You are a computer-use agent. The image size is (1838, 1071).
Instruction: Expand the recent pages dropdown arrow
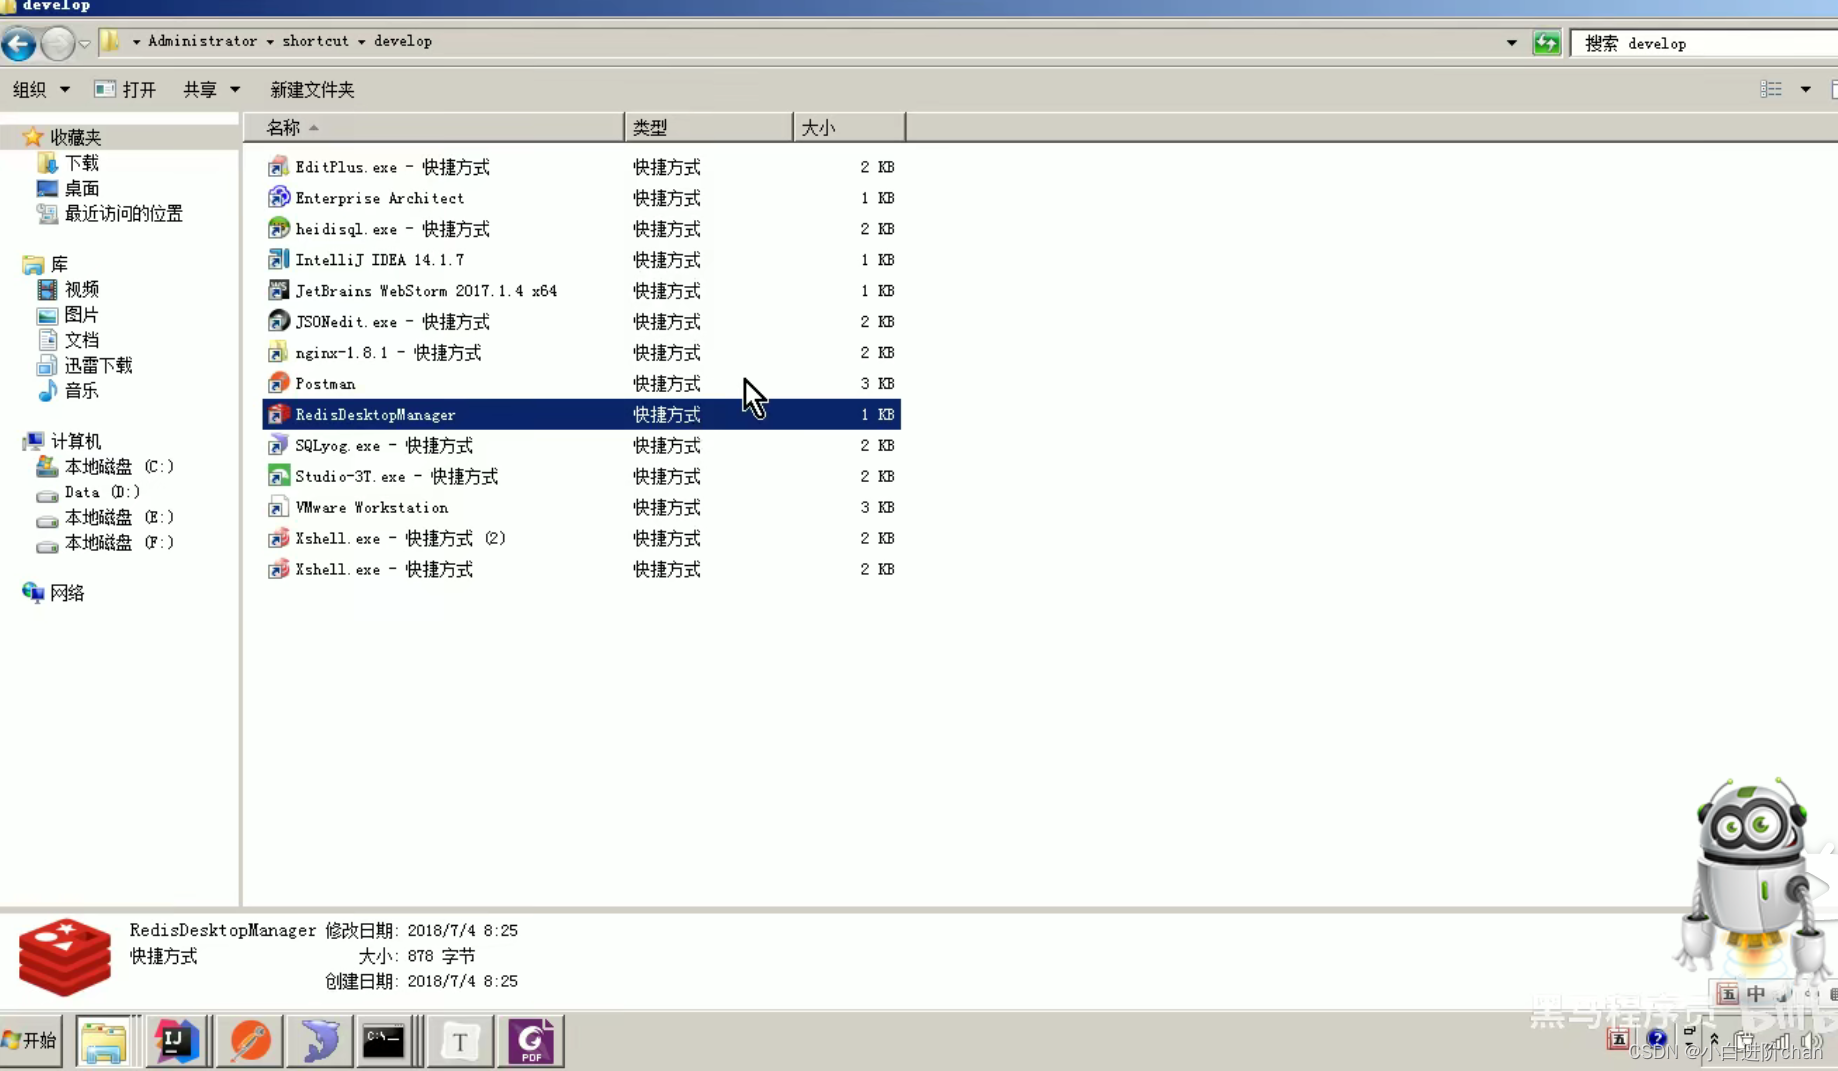(x=84, y=43)
